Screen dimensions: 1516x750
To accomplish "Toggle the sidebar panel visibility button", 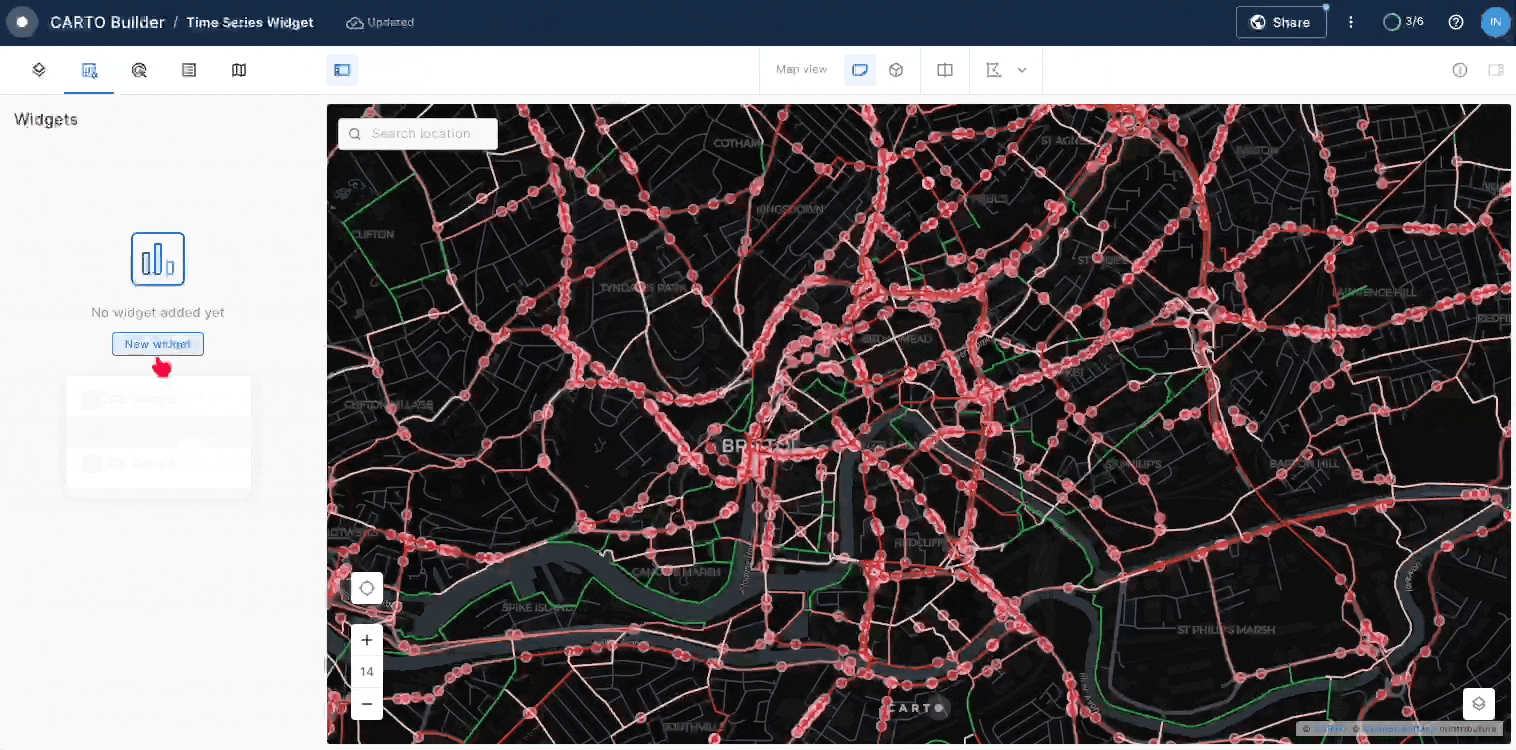I will click(x=342, y=70).
